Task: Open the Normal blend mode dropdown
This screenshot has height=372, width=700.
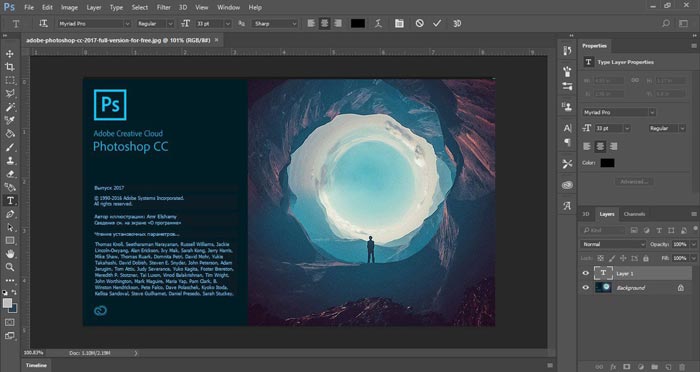Action: pyautogui.click(x=613, y=244)
